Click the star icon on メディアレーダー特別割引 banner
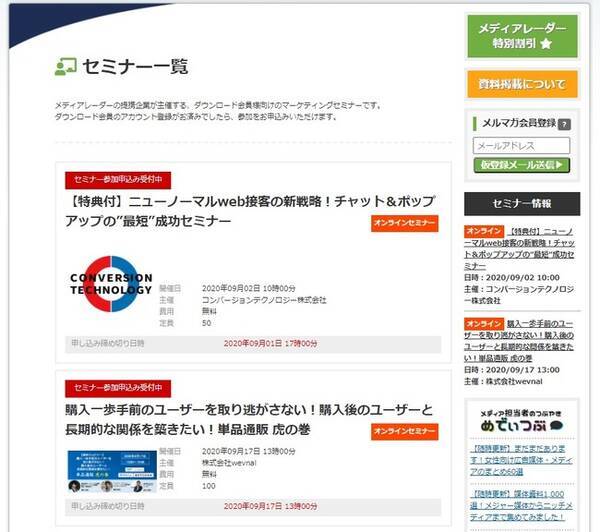Image resolution: width=600 pixels, height=532 pixels. pos(546,43)
